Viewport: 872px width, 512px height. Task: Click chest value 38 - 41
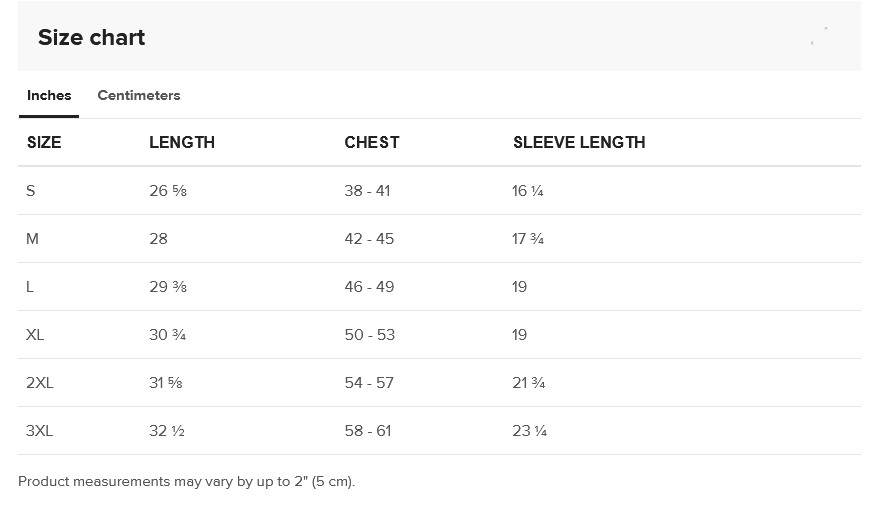point(367,191)
